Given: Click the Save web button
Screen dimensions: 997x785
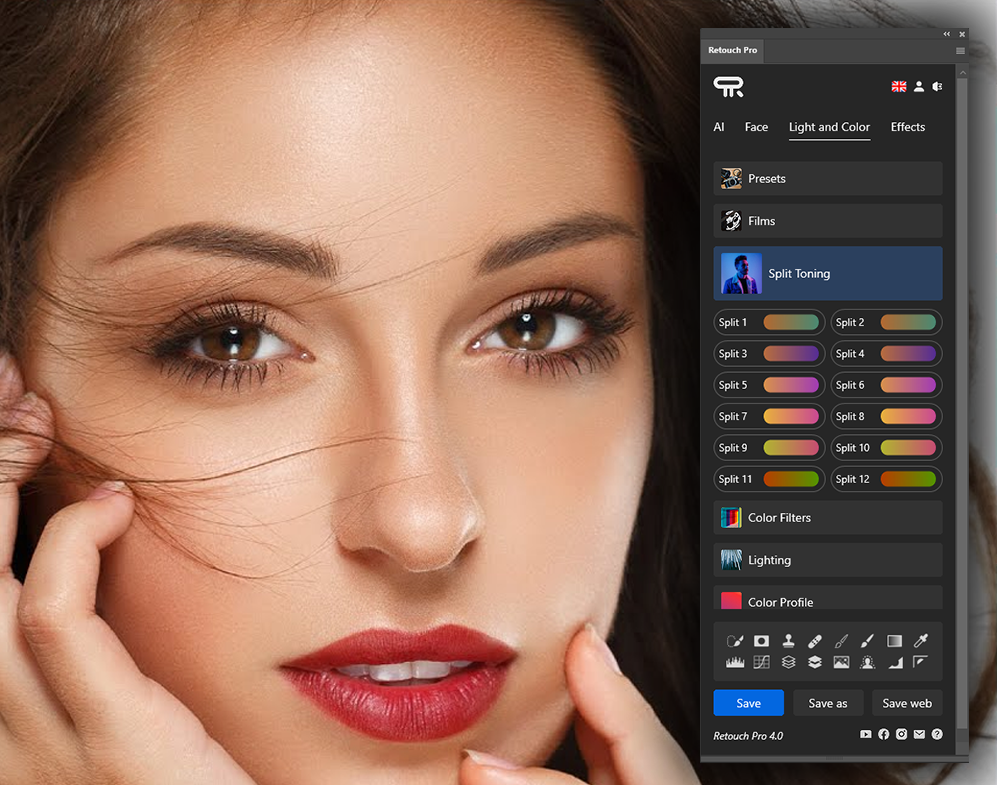Looking at the screenshot, I should 907,703.
